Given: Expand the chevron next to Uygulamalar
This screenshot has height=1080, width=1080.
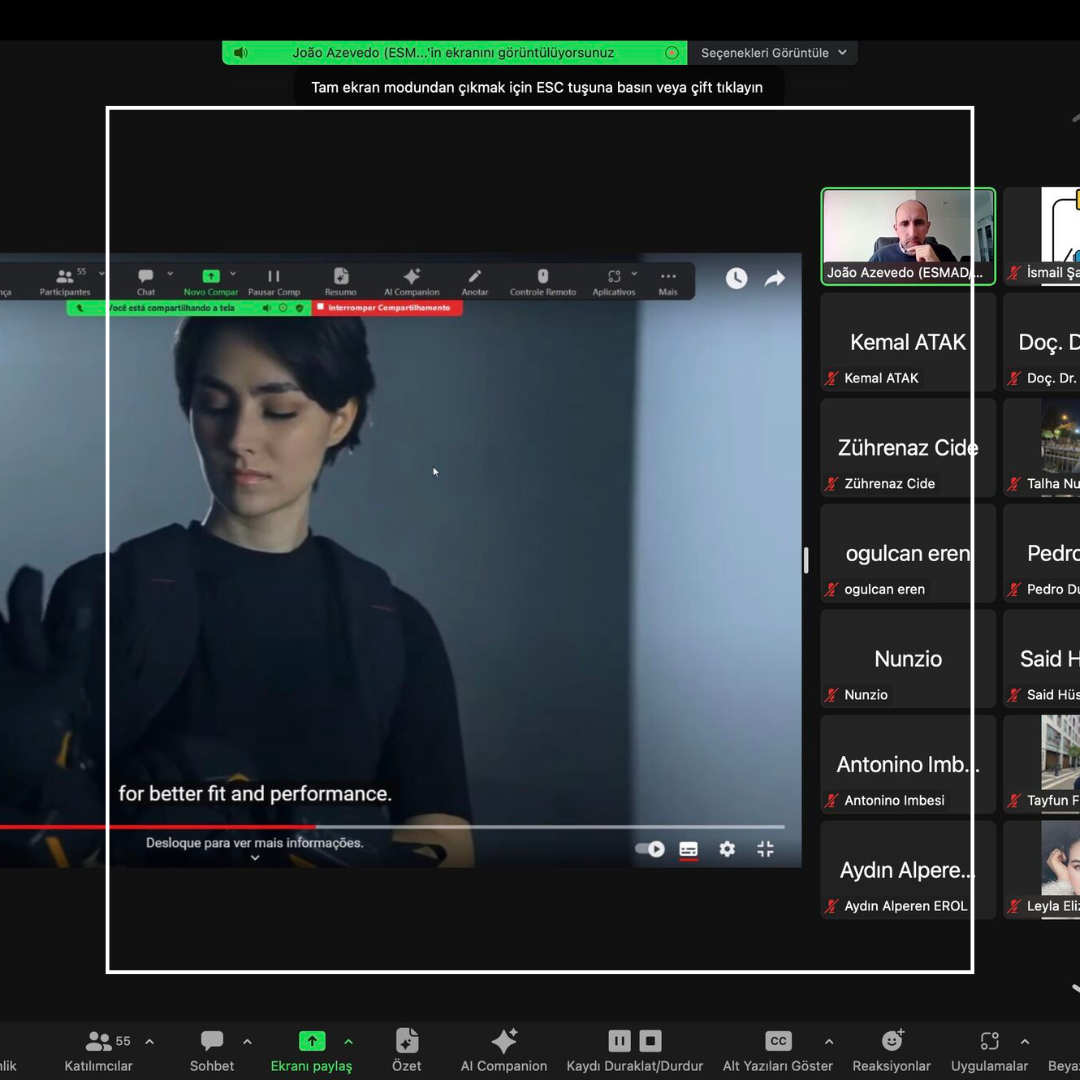Looking at the screenshot, I should [x=1024, y=1041].
